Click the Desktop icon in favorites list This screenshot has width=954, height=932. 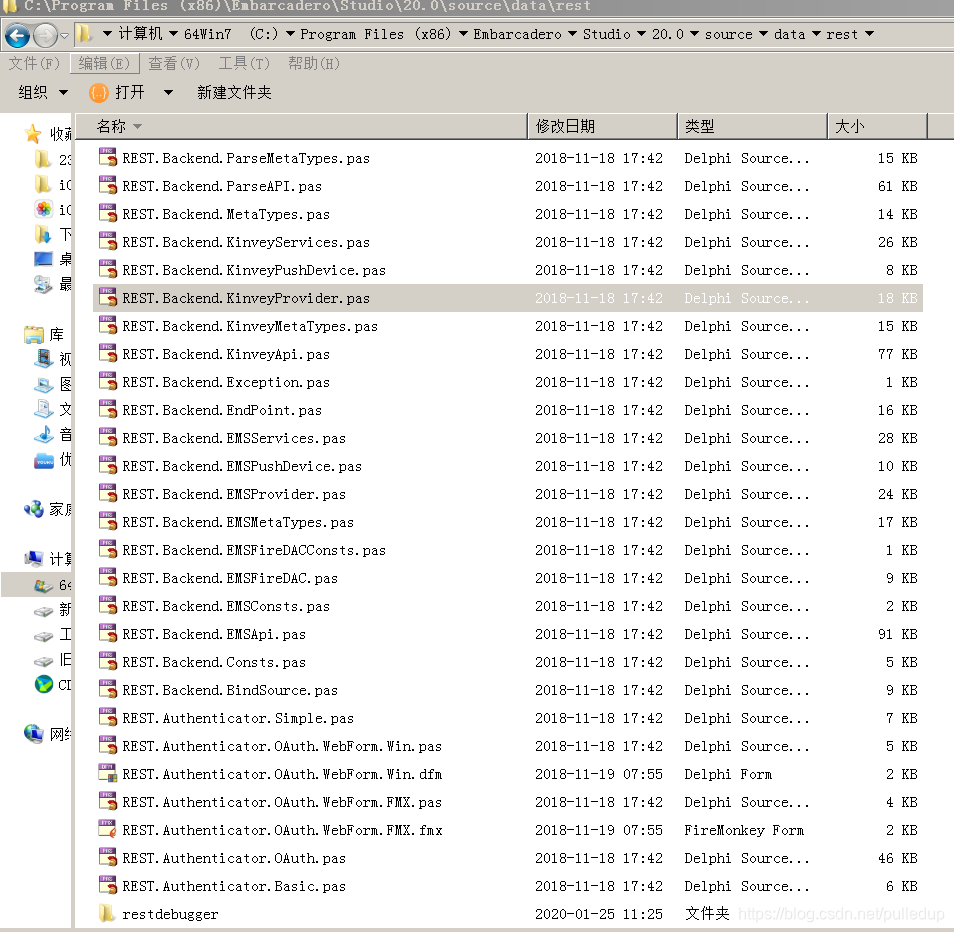click(x=44, y=259)
